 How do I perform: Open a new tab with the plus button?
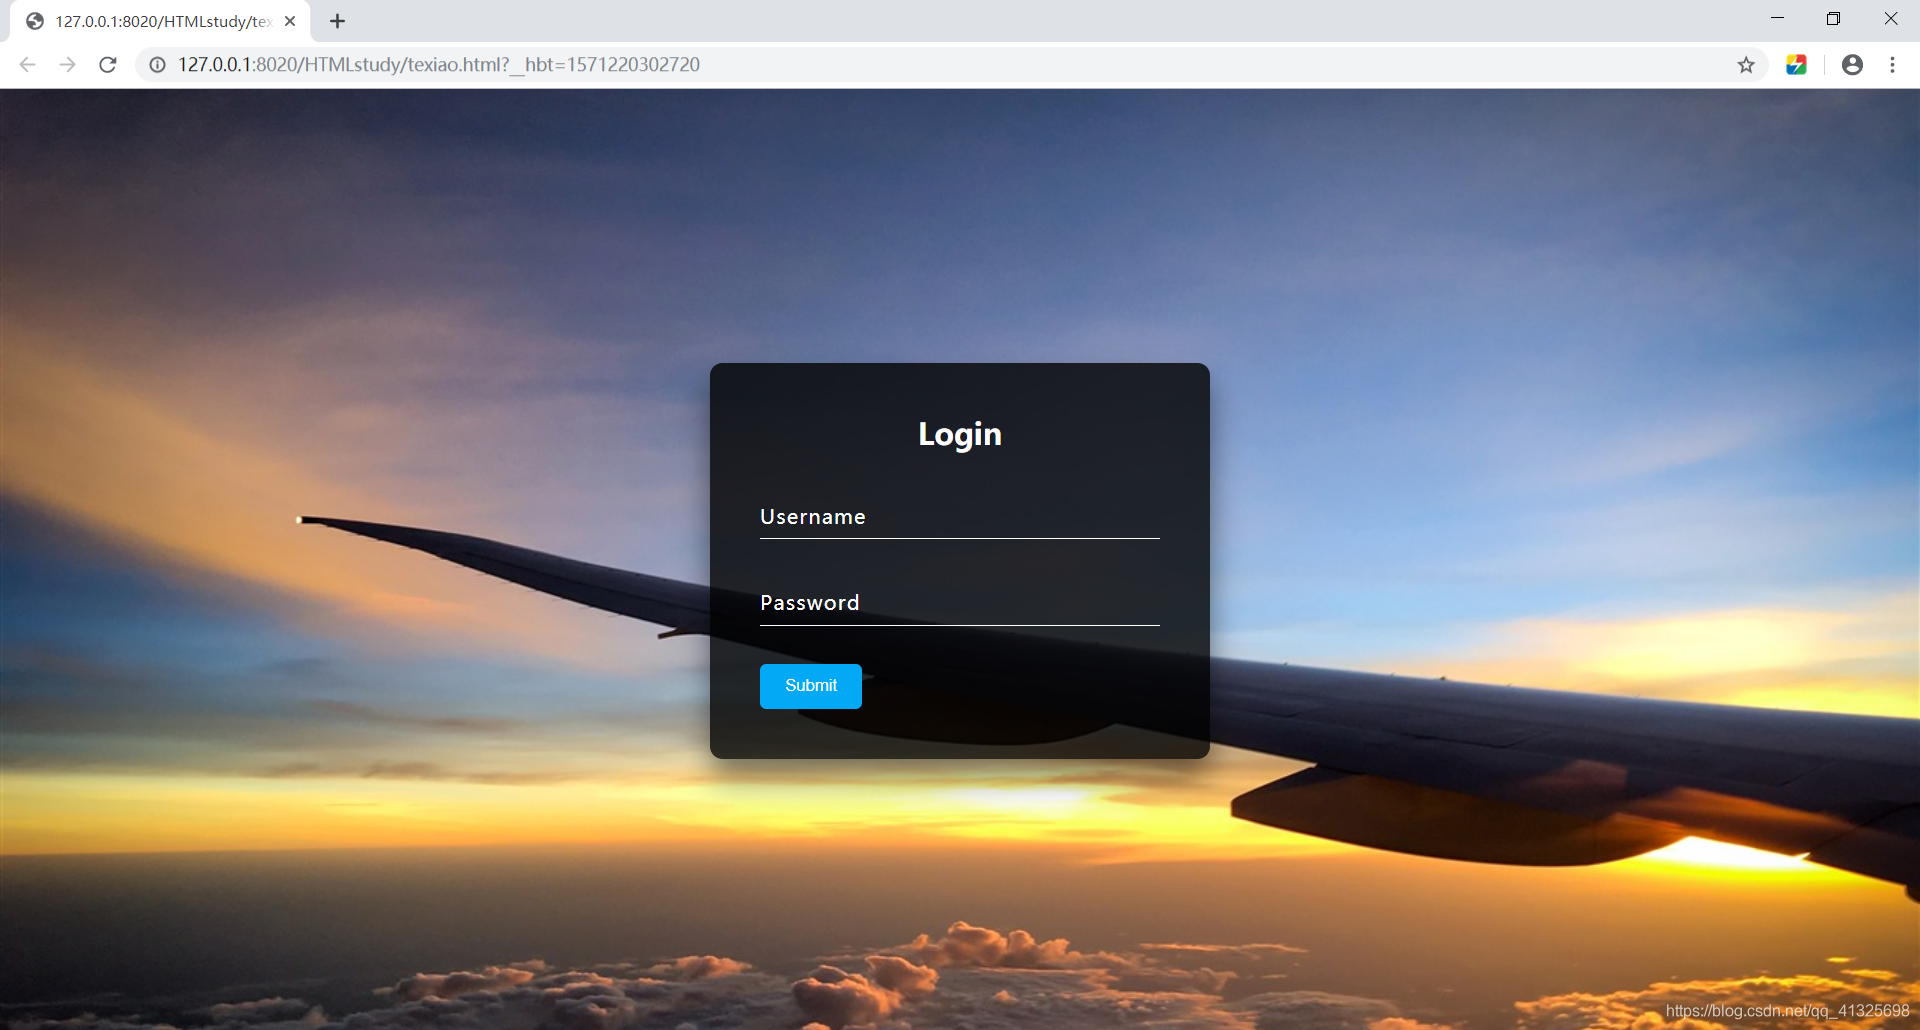(x=338, y=21)
